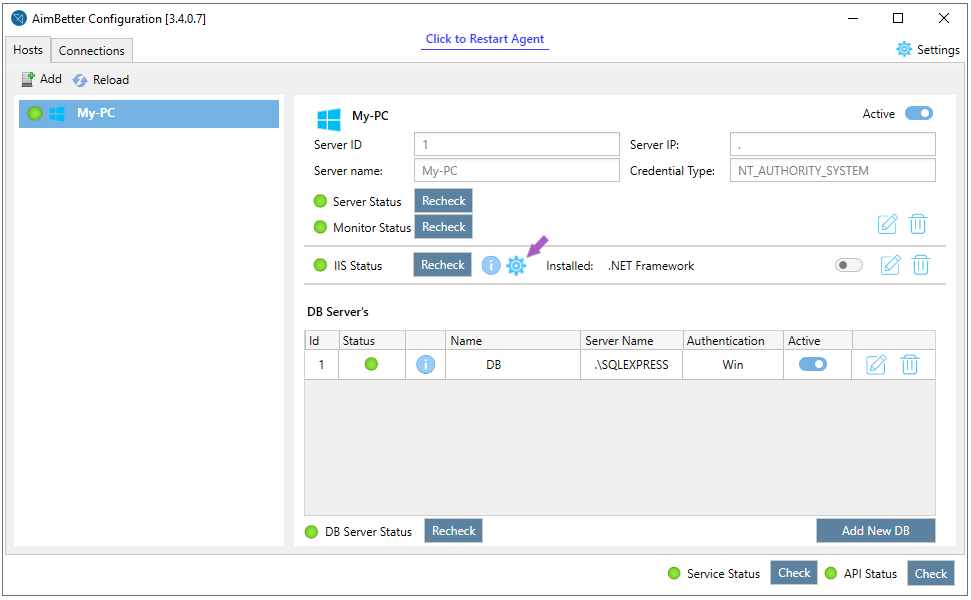Check the API Status

(931, 573)
